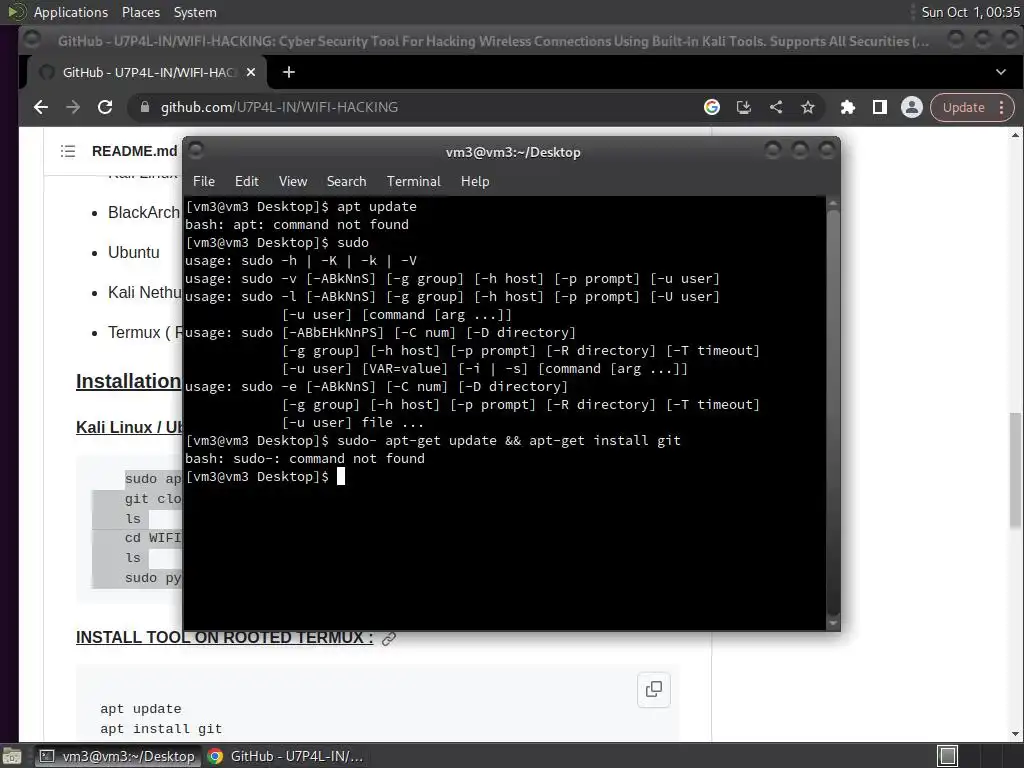1024x768 pixels.
Task: Open the terminal Edit menu
Action: (x=246, y=182)
